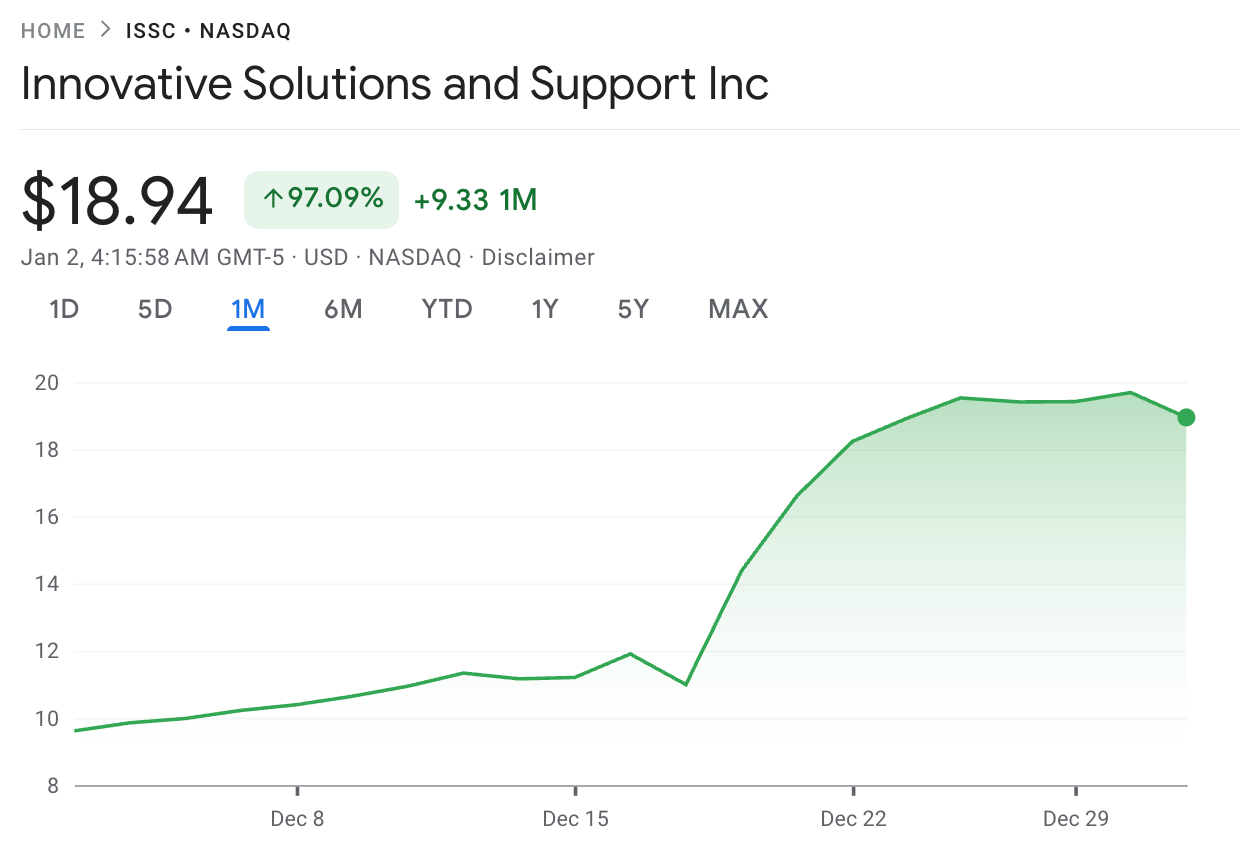Image resolution: width=1240 pixels, height=848 pixels.
Task: Show the 5Y price chart
Action: point(633,310)
